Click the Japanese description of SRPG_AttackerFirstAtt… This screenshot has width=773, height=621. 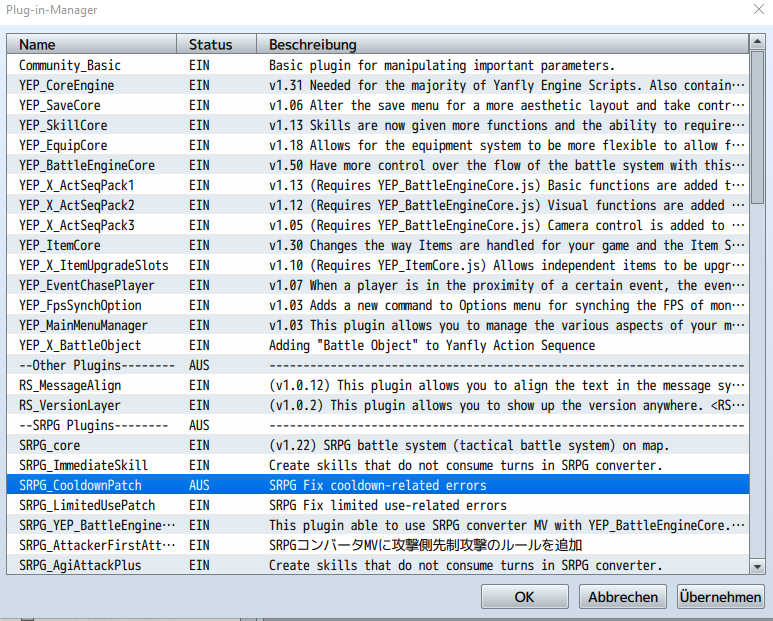(425, 546)
